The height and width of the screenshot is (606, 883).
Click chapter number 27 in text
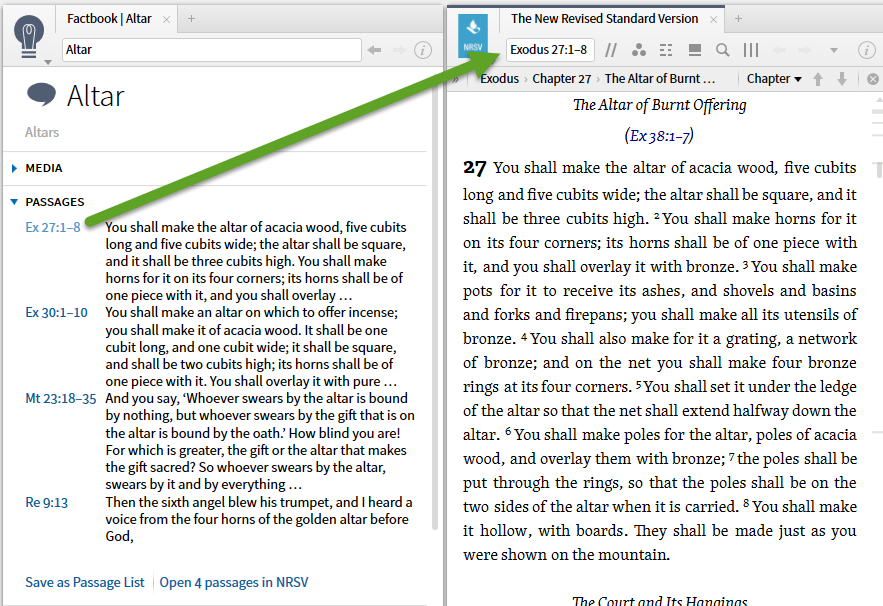point(474,168)
